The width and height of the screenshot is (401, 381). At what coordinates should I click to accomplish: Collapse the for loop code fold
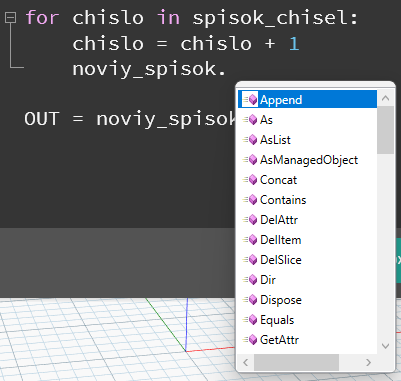(x=11, y=17)
